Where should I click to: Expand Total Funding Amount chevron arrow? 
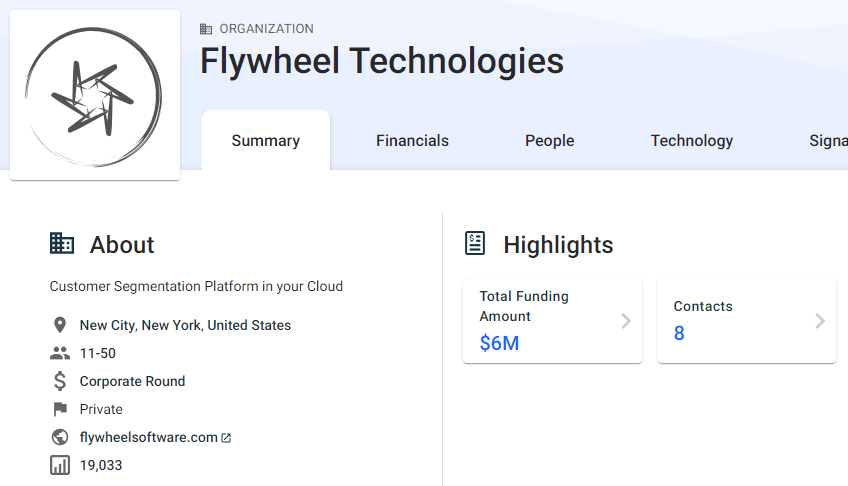point(626,321)
